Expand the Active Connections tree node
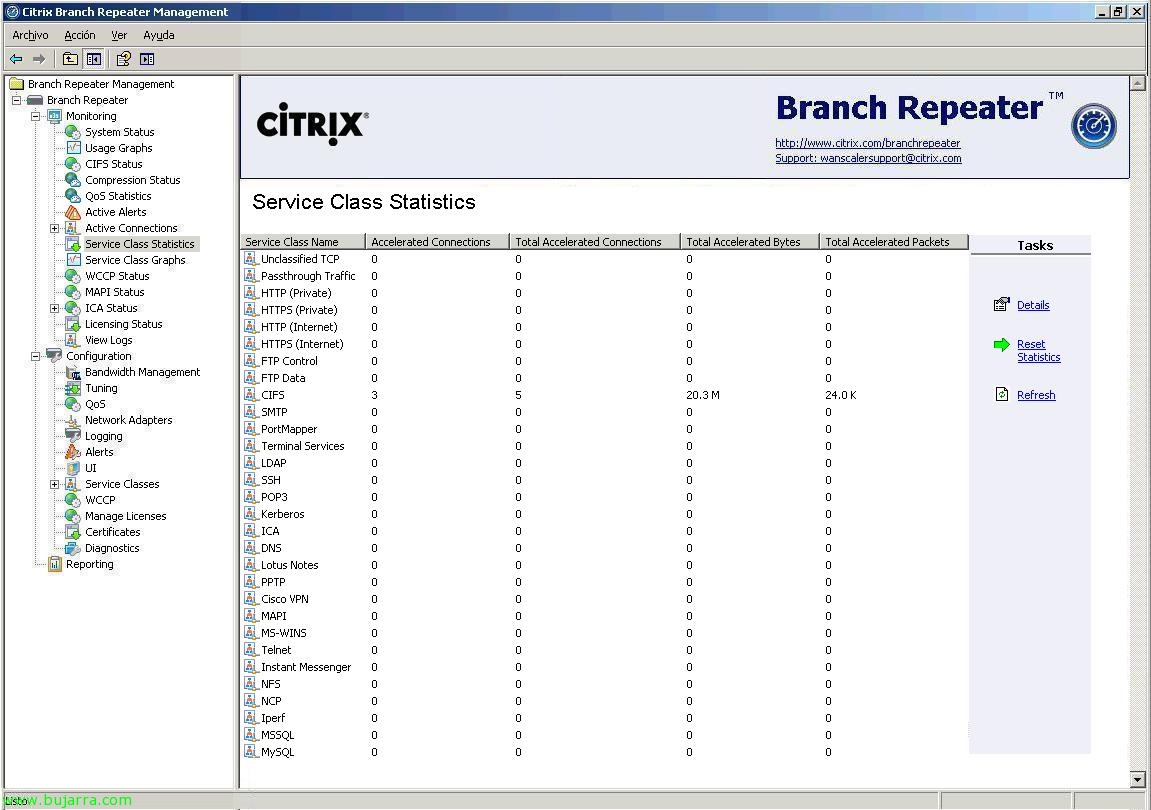Image resolution: width=1151 pixels, height=810 pixels. pyautogui.click(x=54, y=228)
